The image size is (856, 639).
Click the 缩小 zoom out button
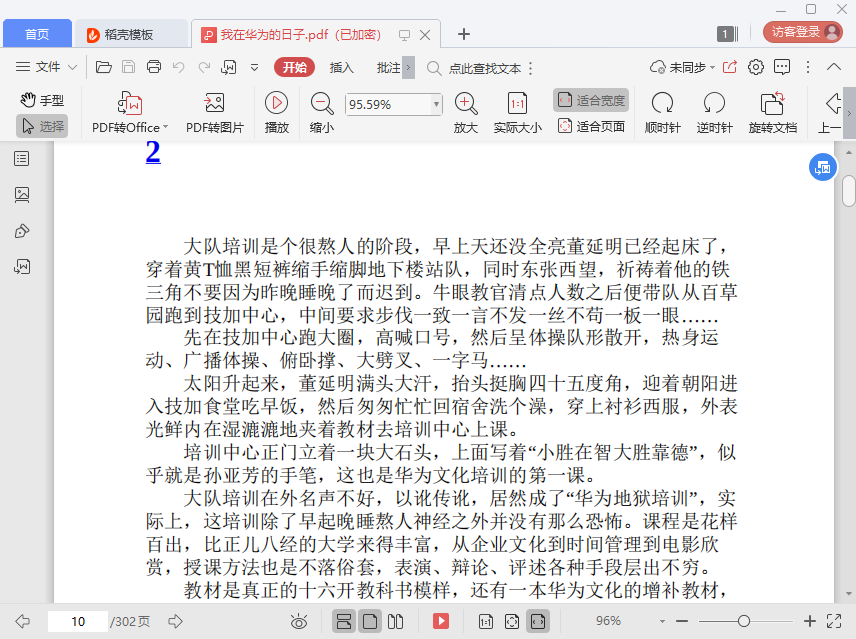point(322,112)
